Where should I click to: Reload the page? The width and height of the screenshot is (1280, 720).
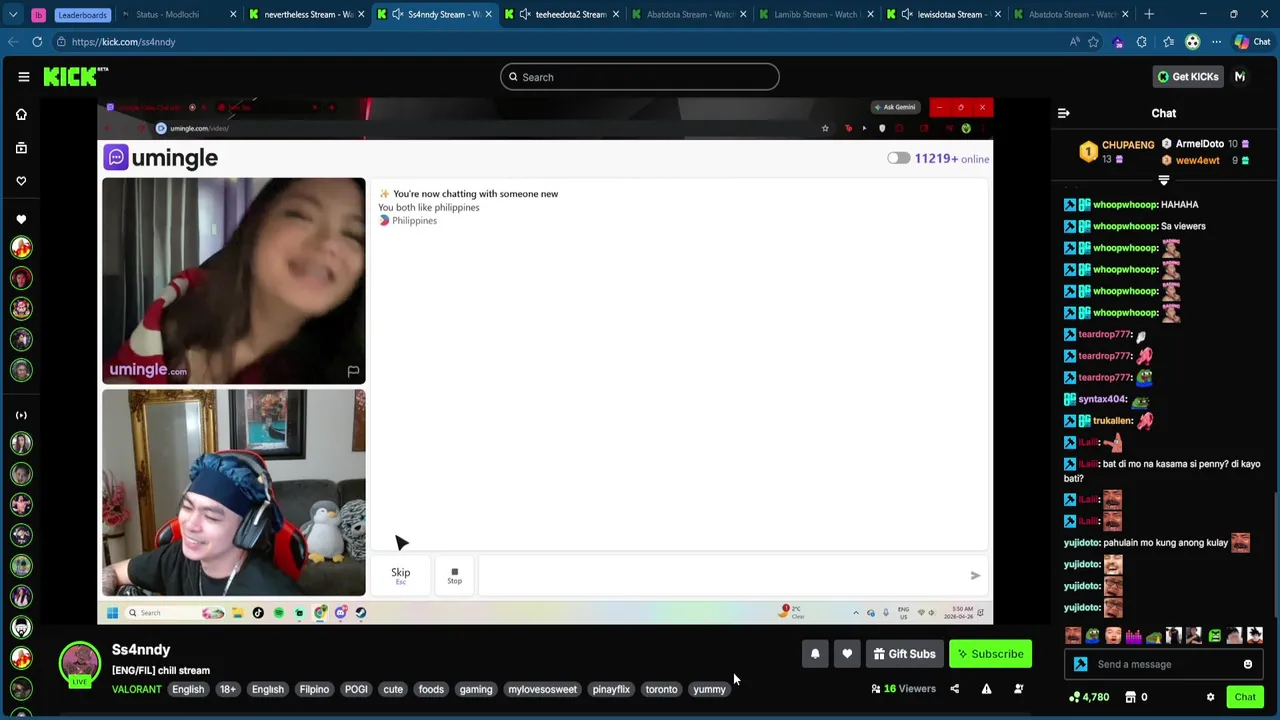[37, 42]
